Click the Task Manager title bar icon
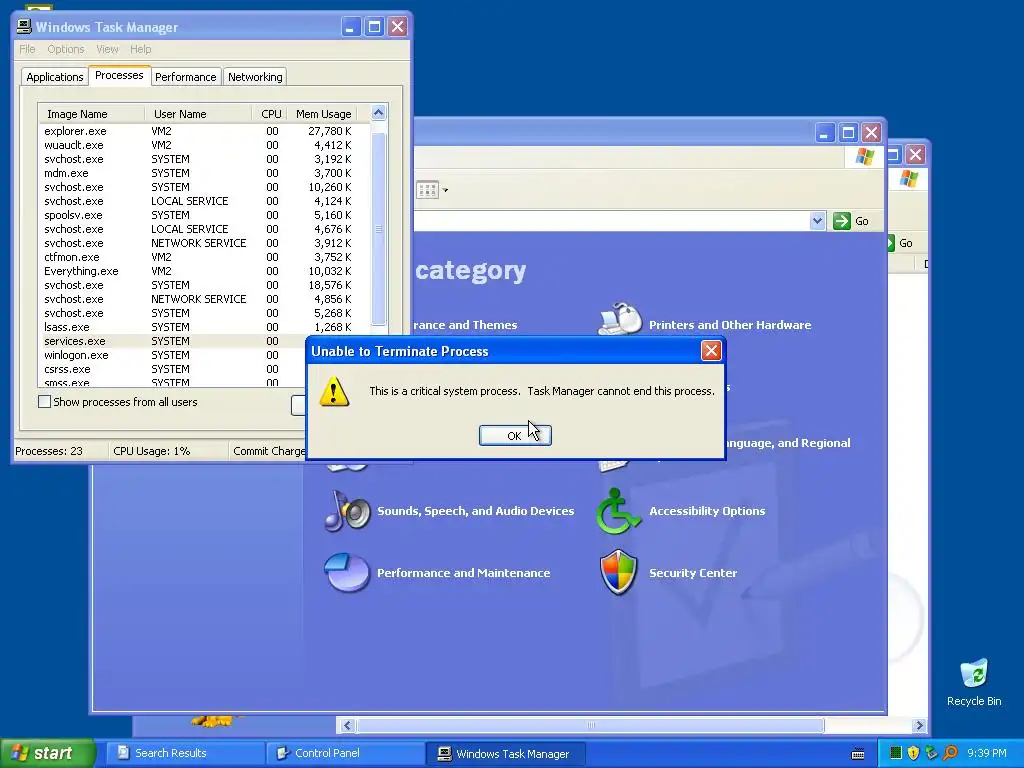The width and height of the screenshot is (1024, 768). [24, 27]
